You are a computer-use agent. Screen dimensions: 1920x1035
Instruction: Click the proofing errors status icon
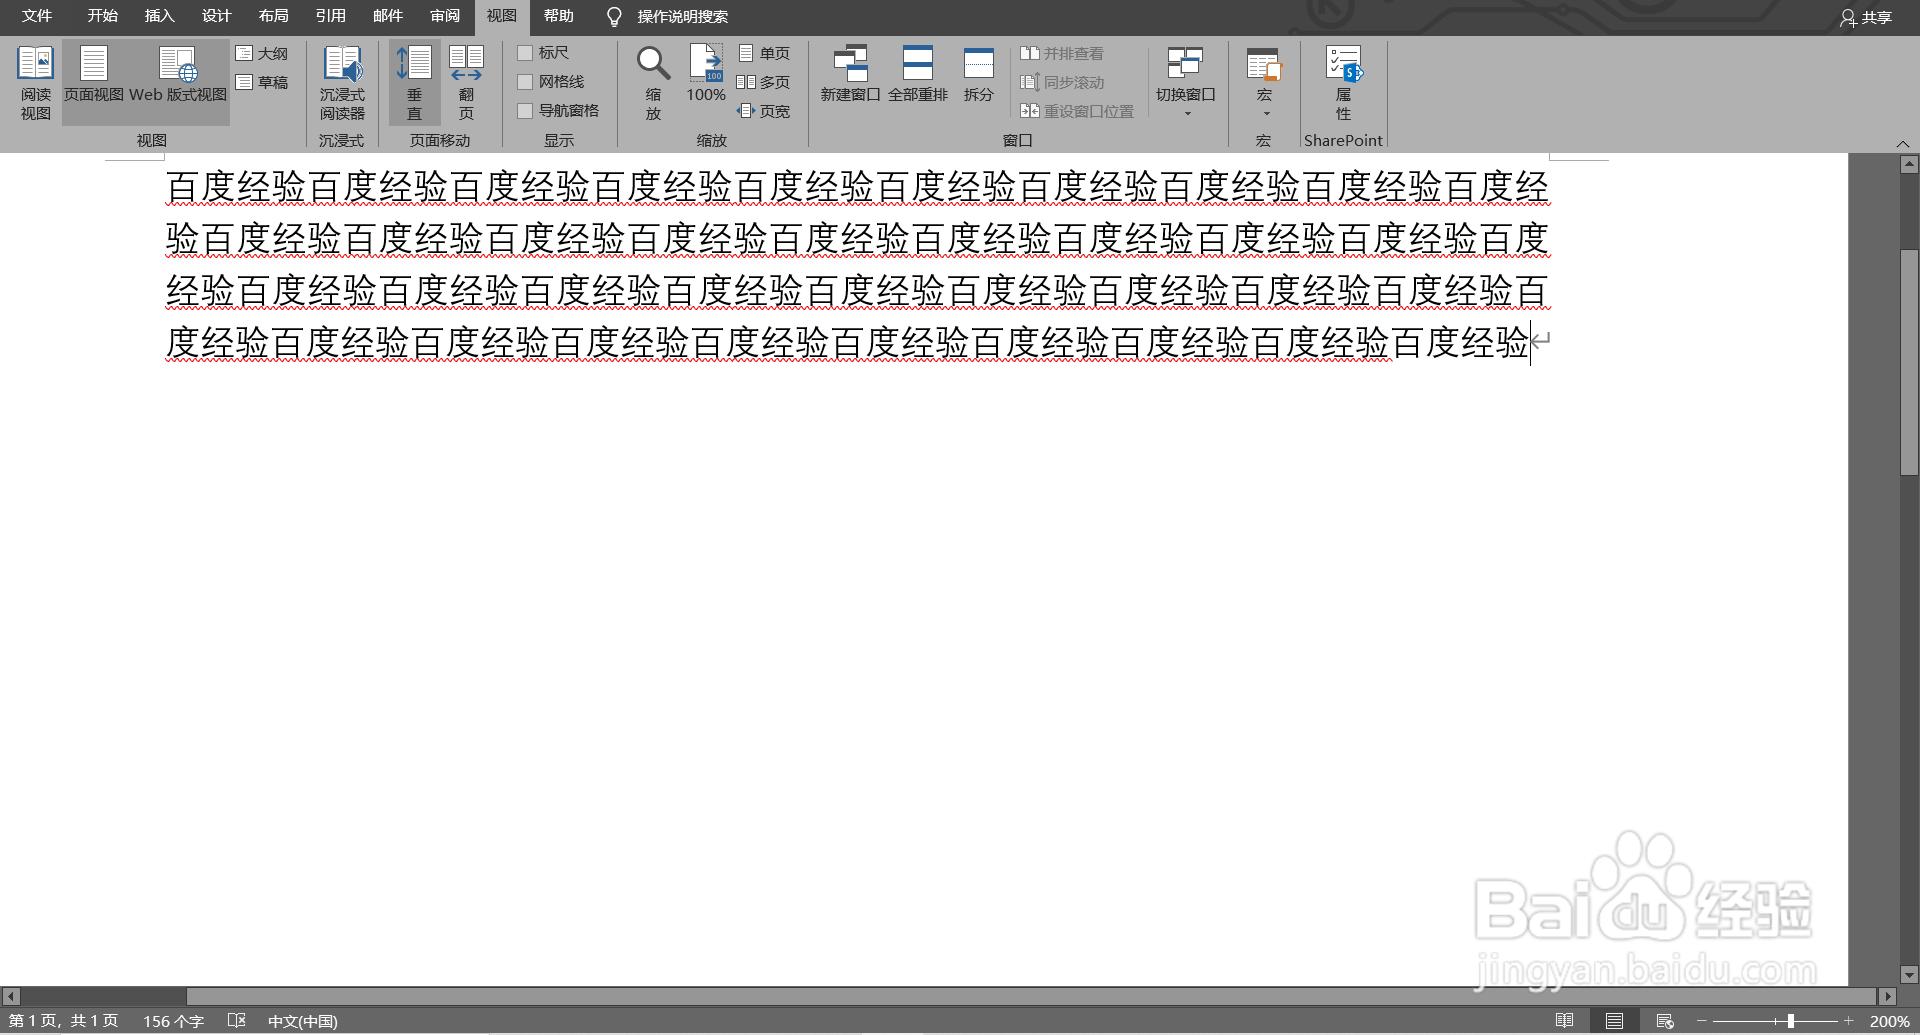pyautogui.click(x=236, y=1021)
